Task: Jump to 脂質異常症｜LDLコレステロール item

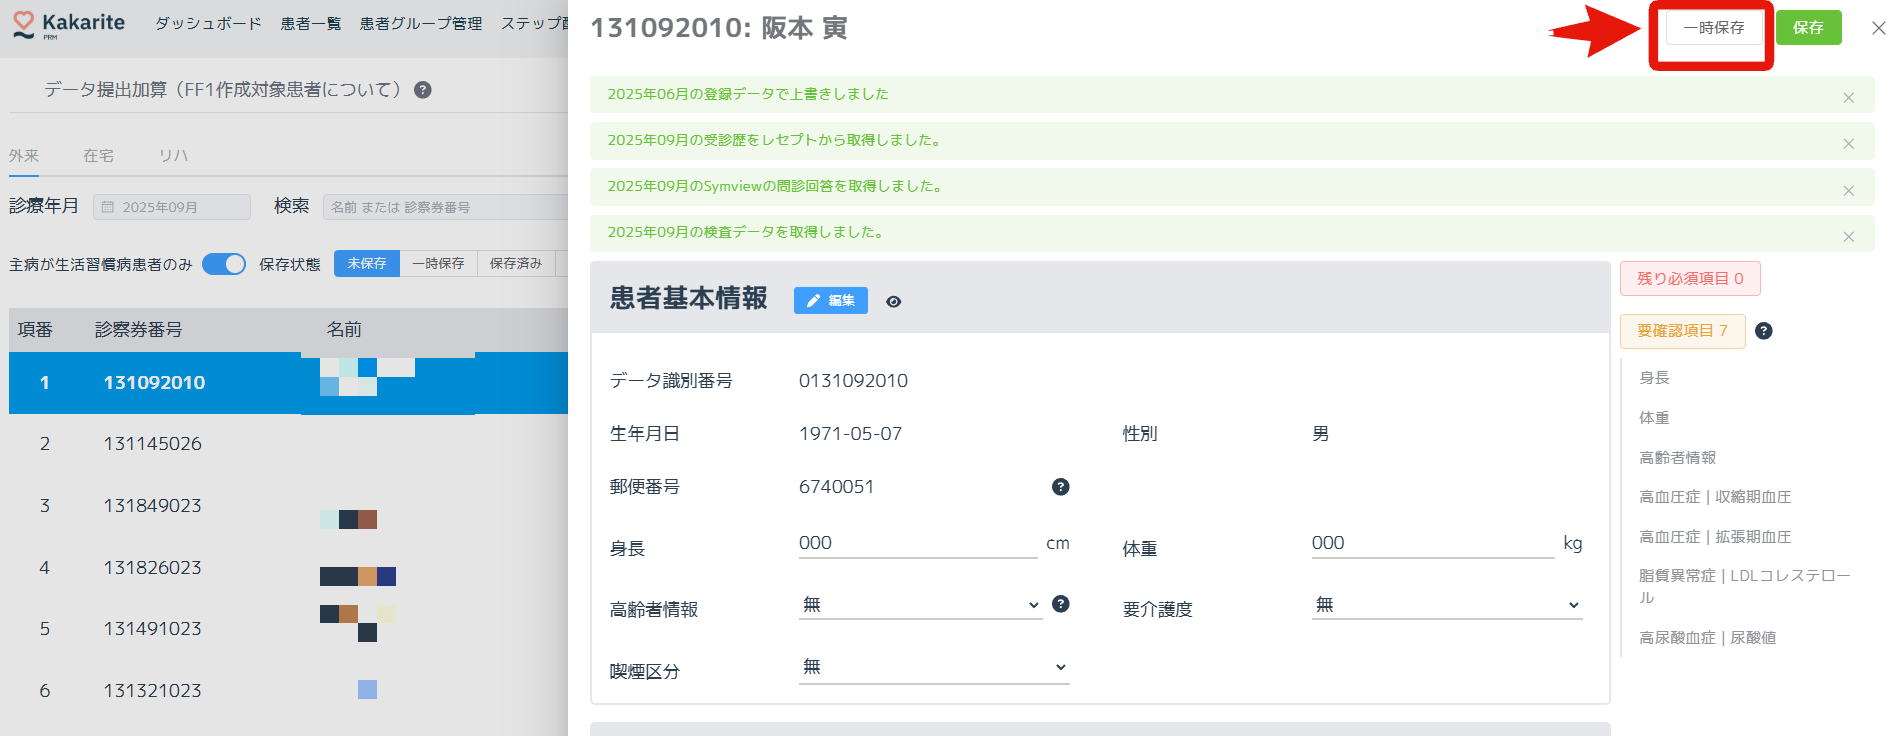Action: tap(1745, 586)
